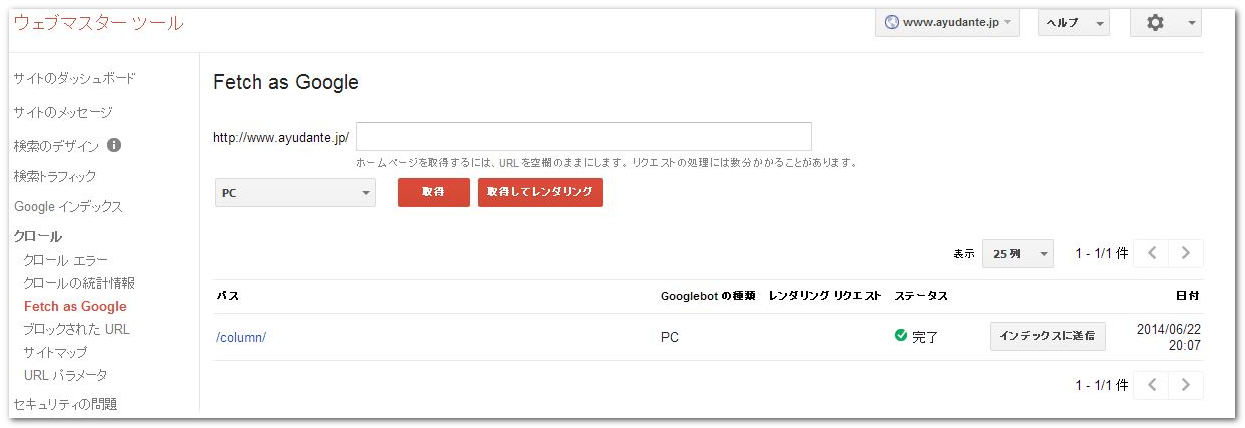Image resolution: width=1245 pixels, height=428 pixels.
Task: Click globe icon beside www.ayudante.jp
Action: 891,22
